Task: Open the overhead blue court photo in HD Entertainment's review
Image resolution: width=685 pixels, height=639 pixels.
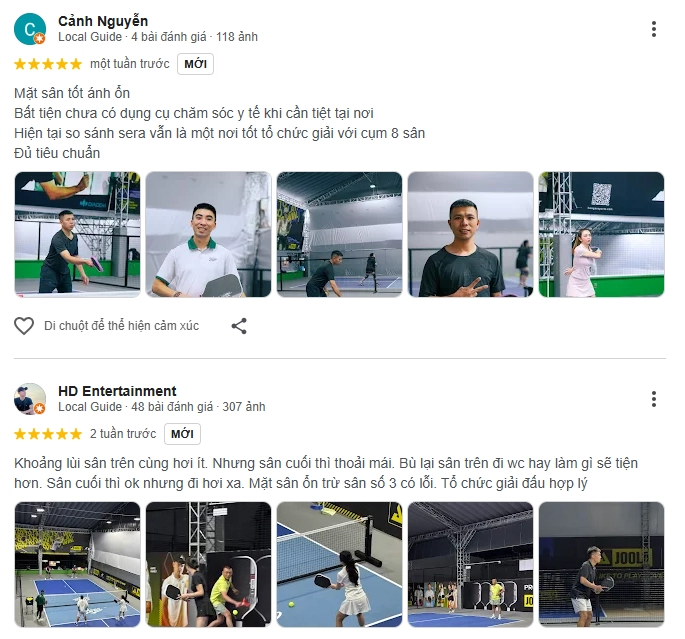Action: (77, 564)
